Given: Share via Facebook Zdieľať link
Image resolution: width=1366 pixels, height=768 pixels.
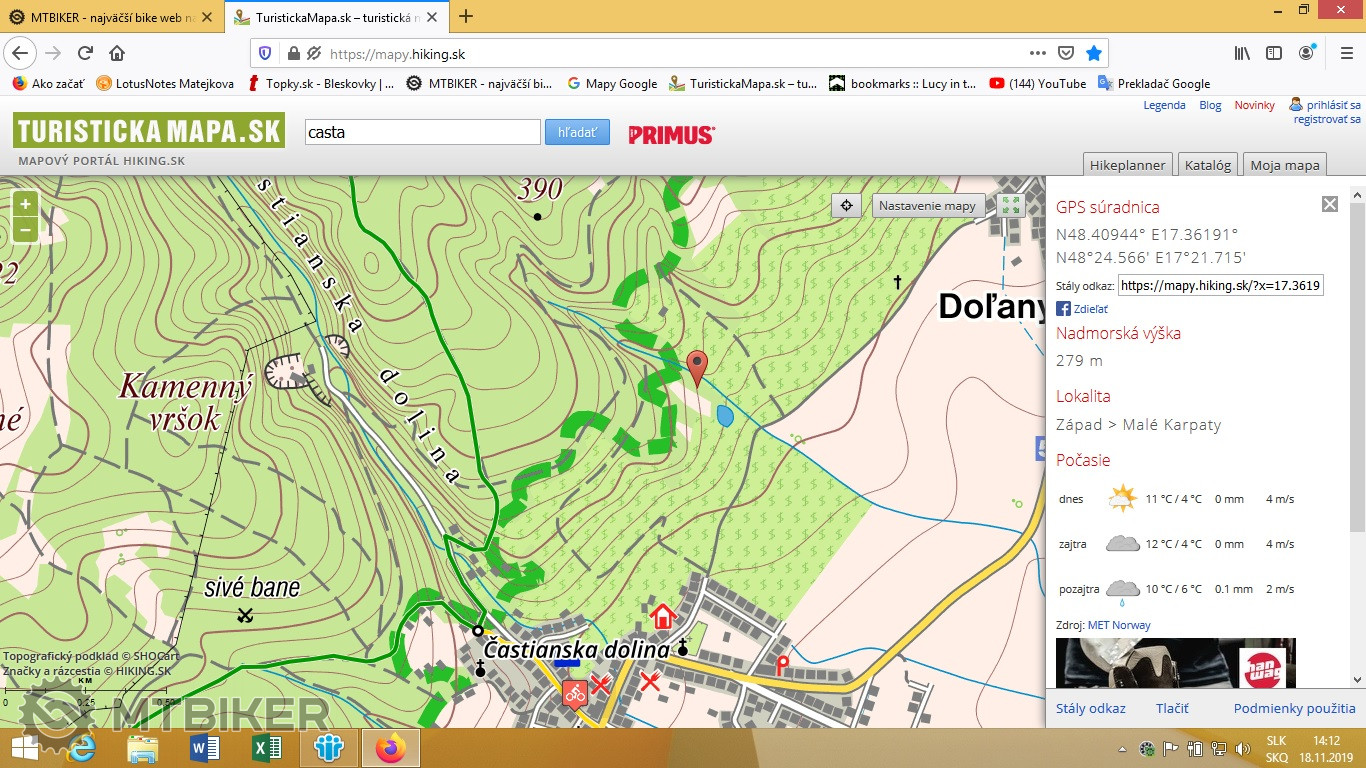Looking at the screenshot, I should click(1089, 309).
